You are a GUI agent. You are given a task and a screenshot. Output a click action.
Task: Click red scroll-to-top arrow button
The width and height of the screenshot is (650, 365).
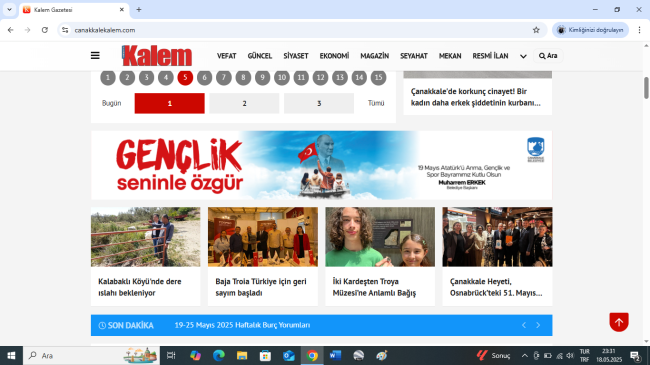coord(619,322)
